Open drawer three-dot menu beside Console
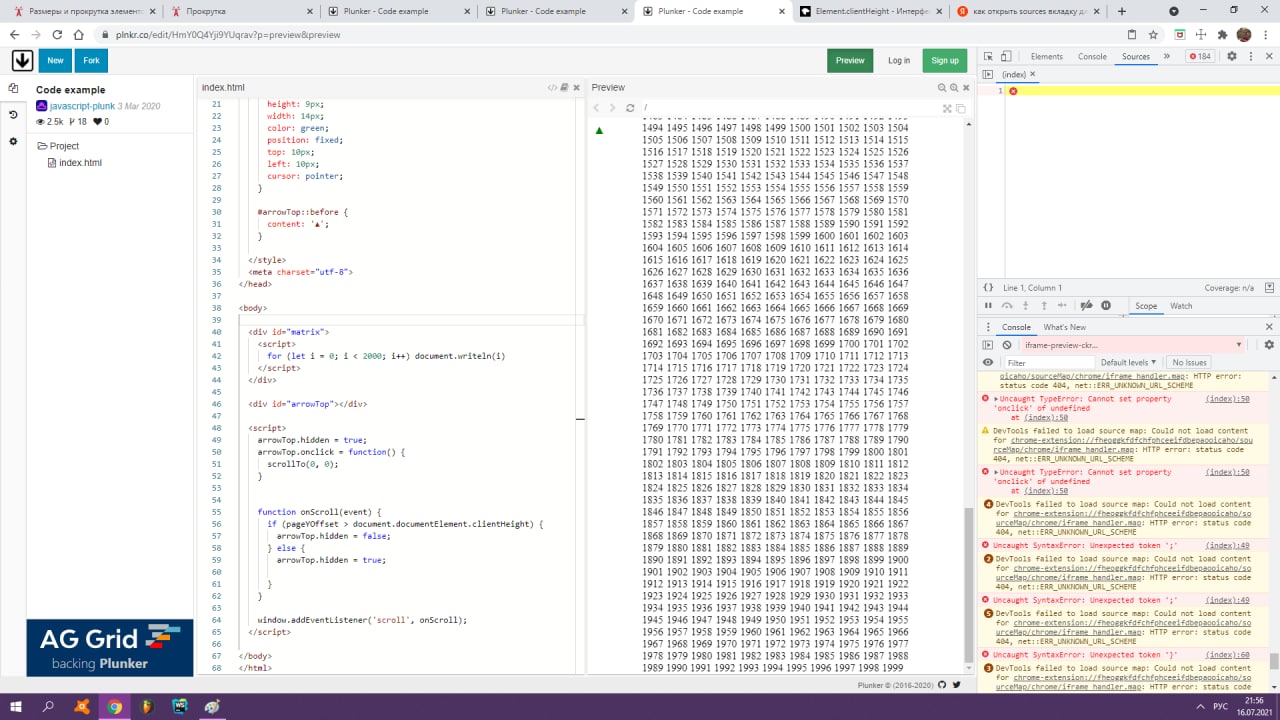The height and width of the screenshot is (720, 1280). (988, 327)
